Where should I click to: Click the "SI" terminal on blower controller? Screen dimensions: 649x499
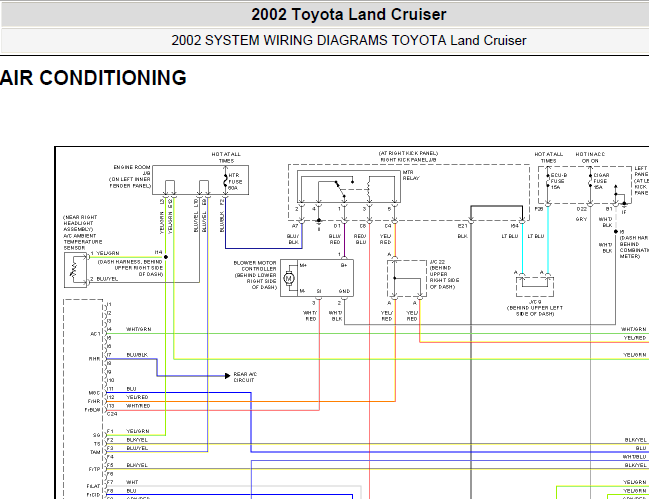pos(319,291)
